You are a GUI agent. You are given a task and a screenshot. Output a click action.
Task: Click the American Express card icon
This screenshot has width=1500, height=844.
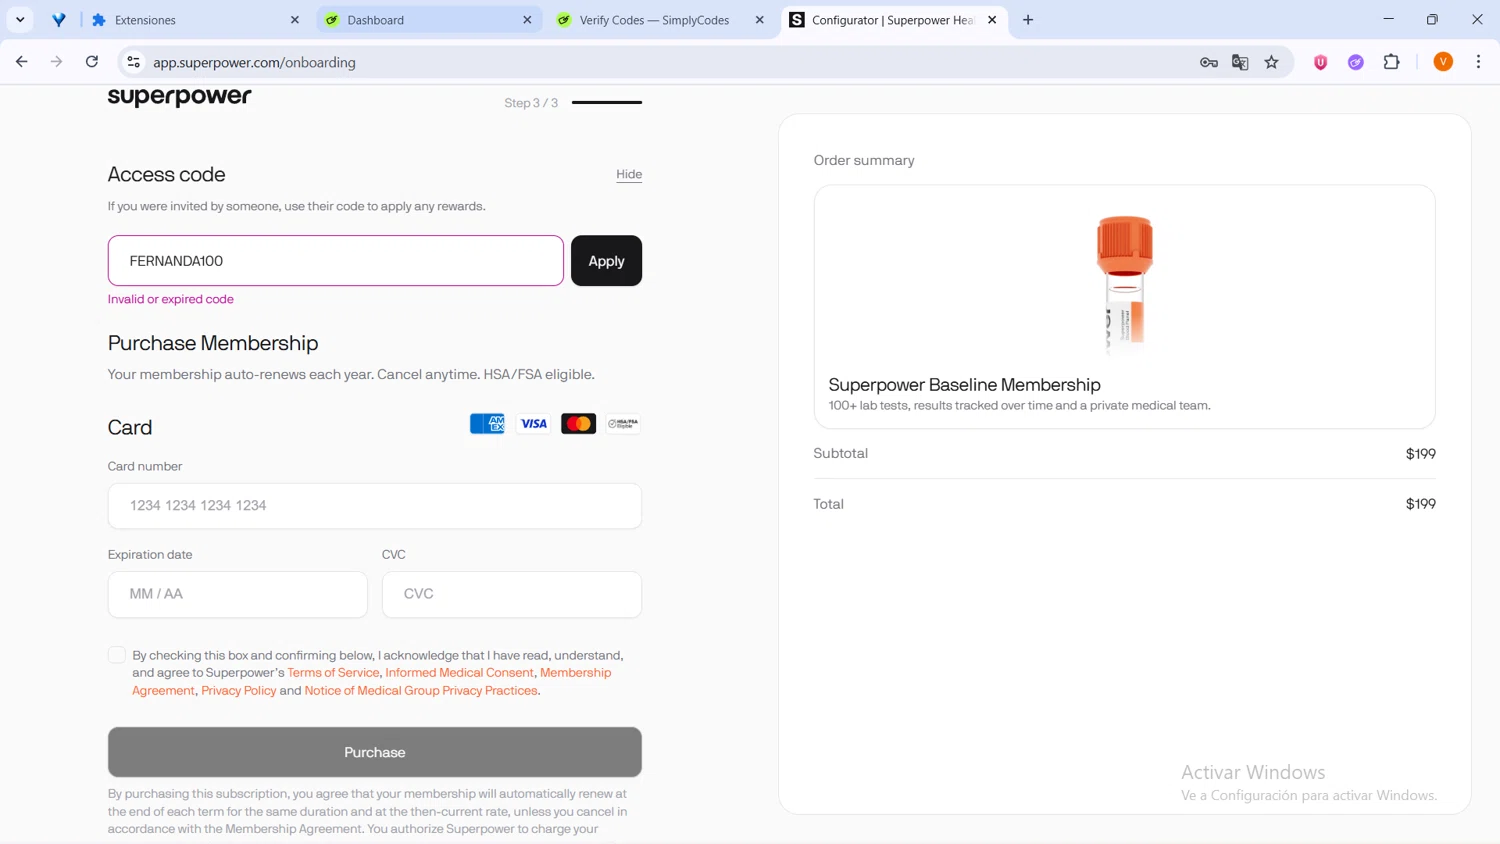tap(487, 424)
